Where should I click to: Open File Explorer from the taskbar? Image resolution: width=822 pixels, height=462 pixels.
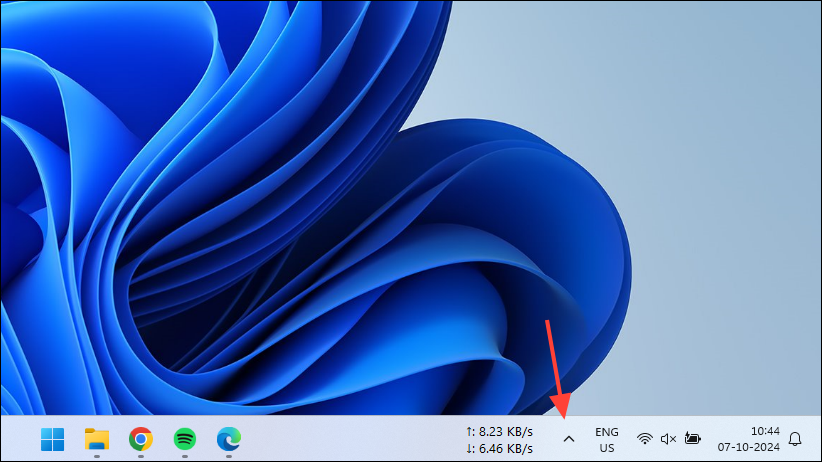coord(97,439)
